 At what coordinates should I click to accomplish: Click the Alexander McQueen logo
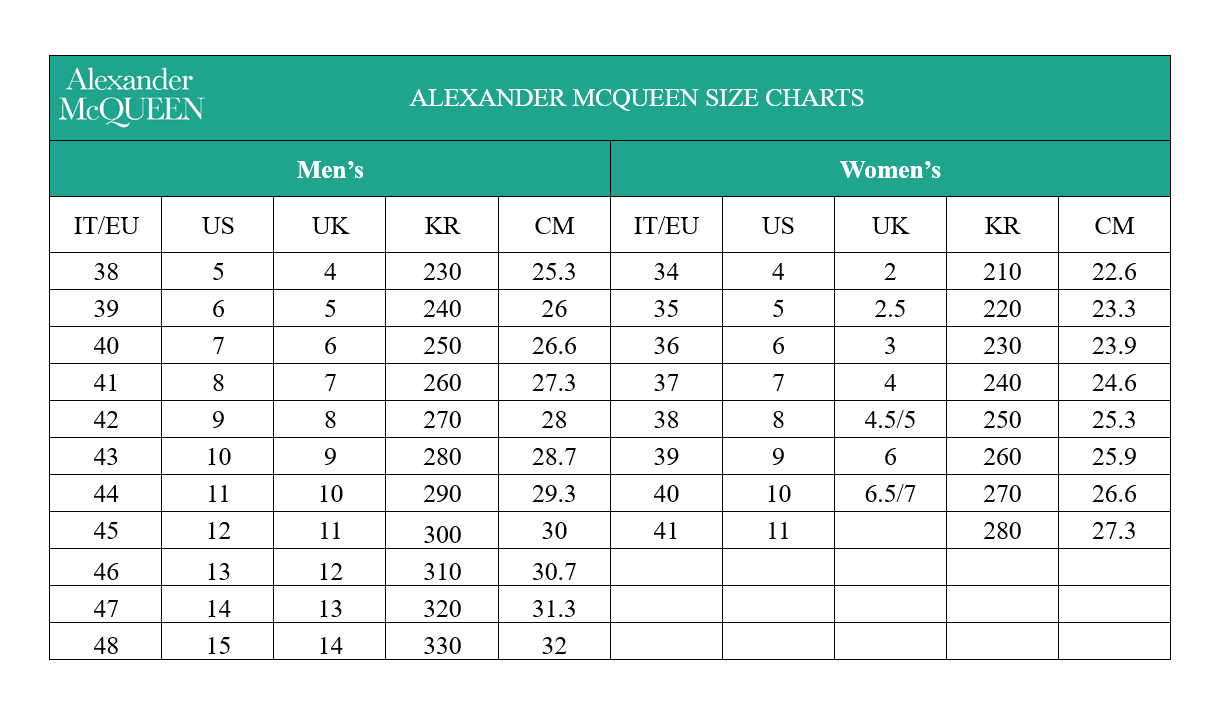click(131, 96)
